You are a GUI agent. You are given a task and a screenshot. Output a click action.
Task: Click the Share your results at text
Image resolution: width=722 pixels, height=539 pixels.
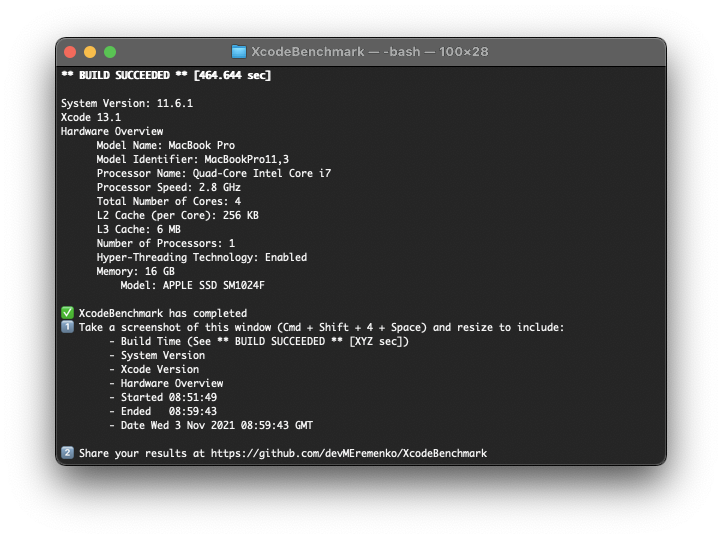pos(142,453)
